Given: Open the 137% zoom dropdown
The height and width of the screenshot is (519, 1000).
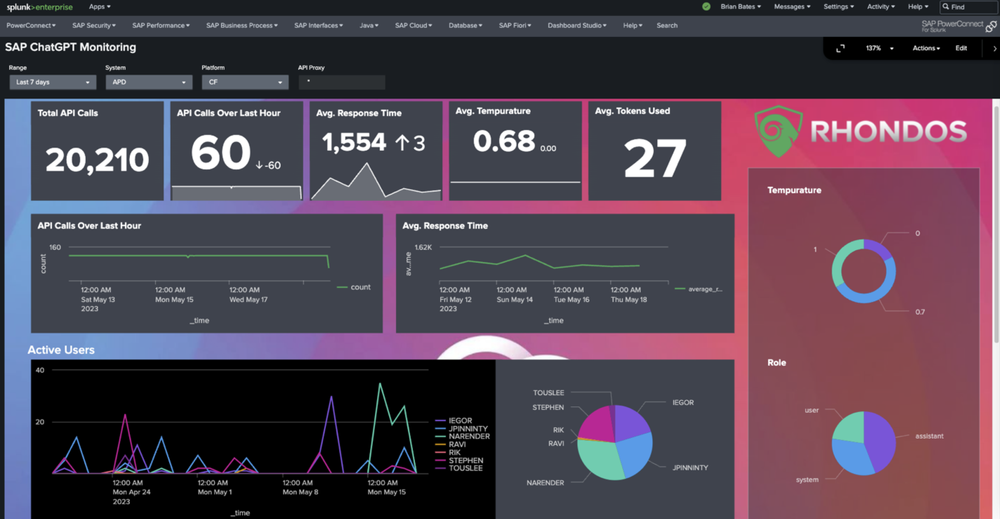Looking at the screenshot, I should [x=879, y=48].
